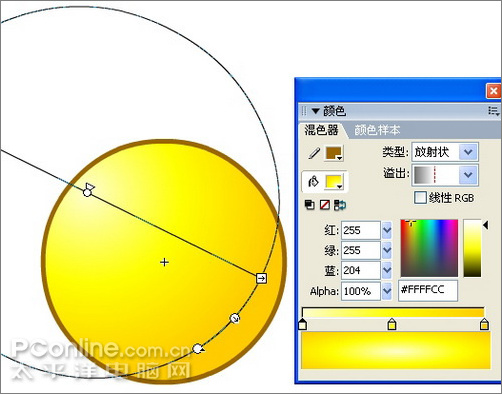Click the brightness slider bar
The width and height of the screenshot is (502, 394).
[472, 248]
